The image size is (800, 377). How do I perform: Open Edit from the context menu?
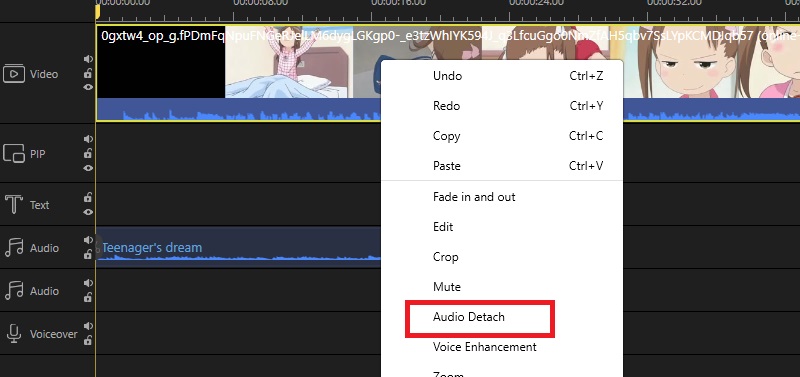(502, 227)
